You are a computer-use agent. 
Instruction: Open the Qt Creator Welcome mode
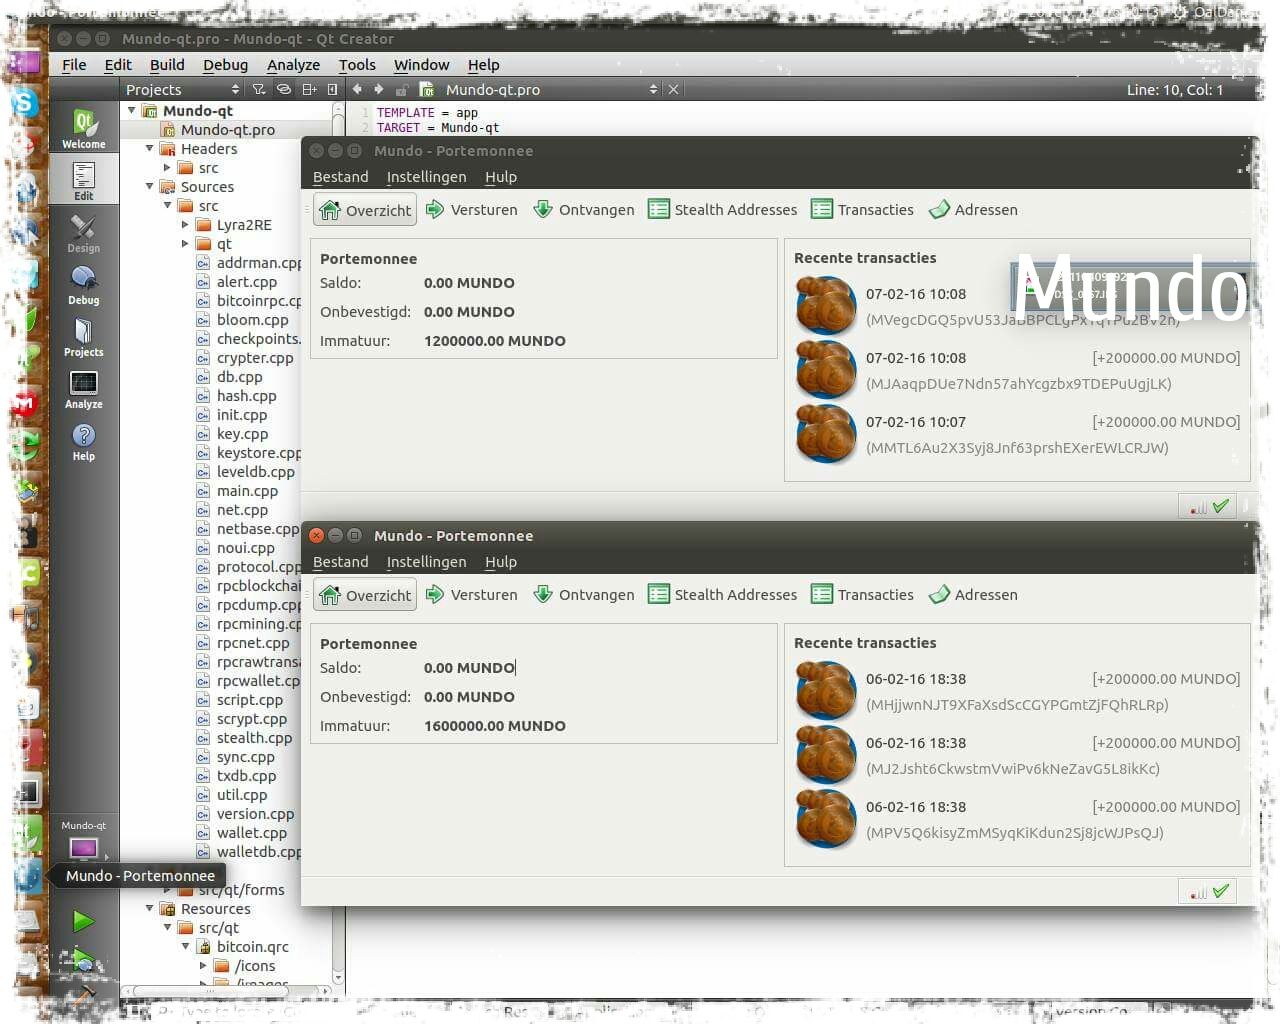[84, 128]
